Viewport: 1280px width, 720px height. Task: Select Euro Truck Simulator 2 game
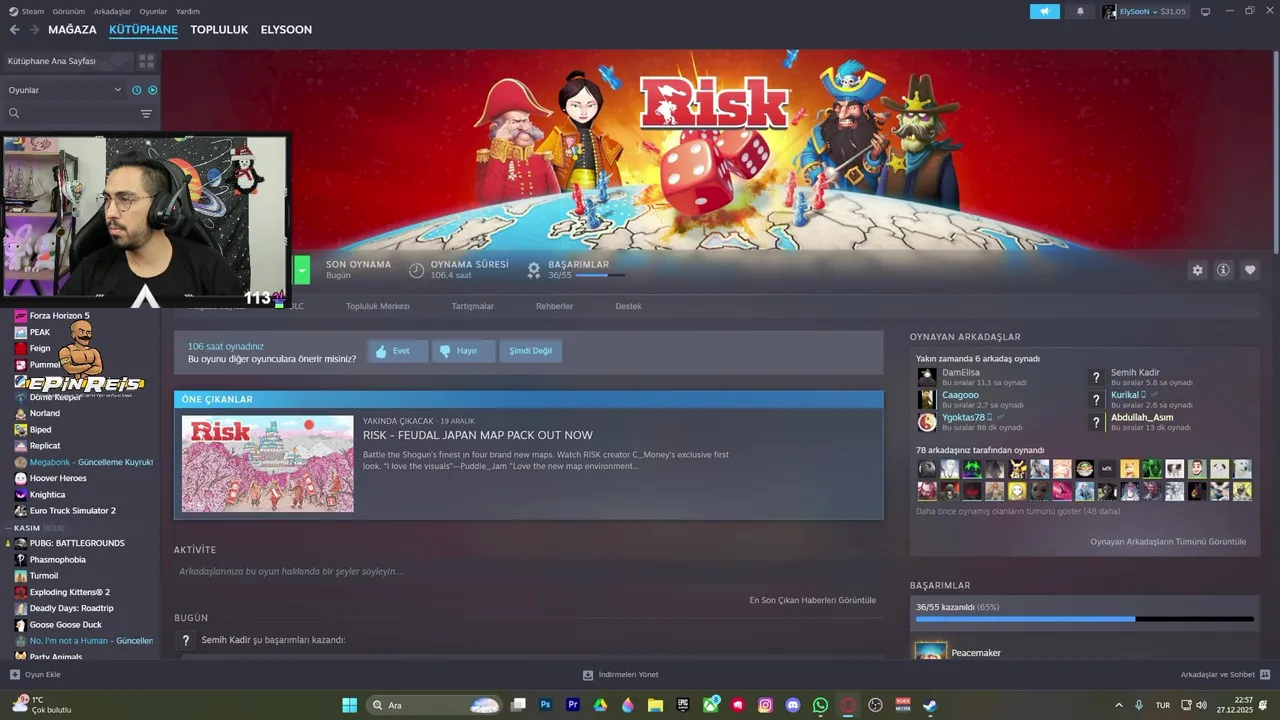(x=72, y=511)
